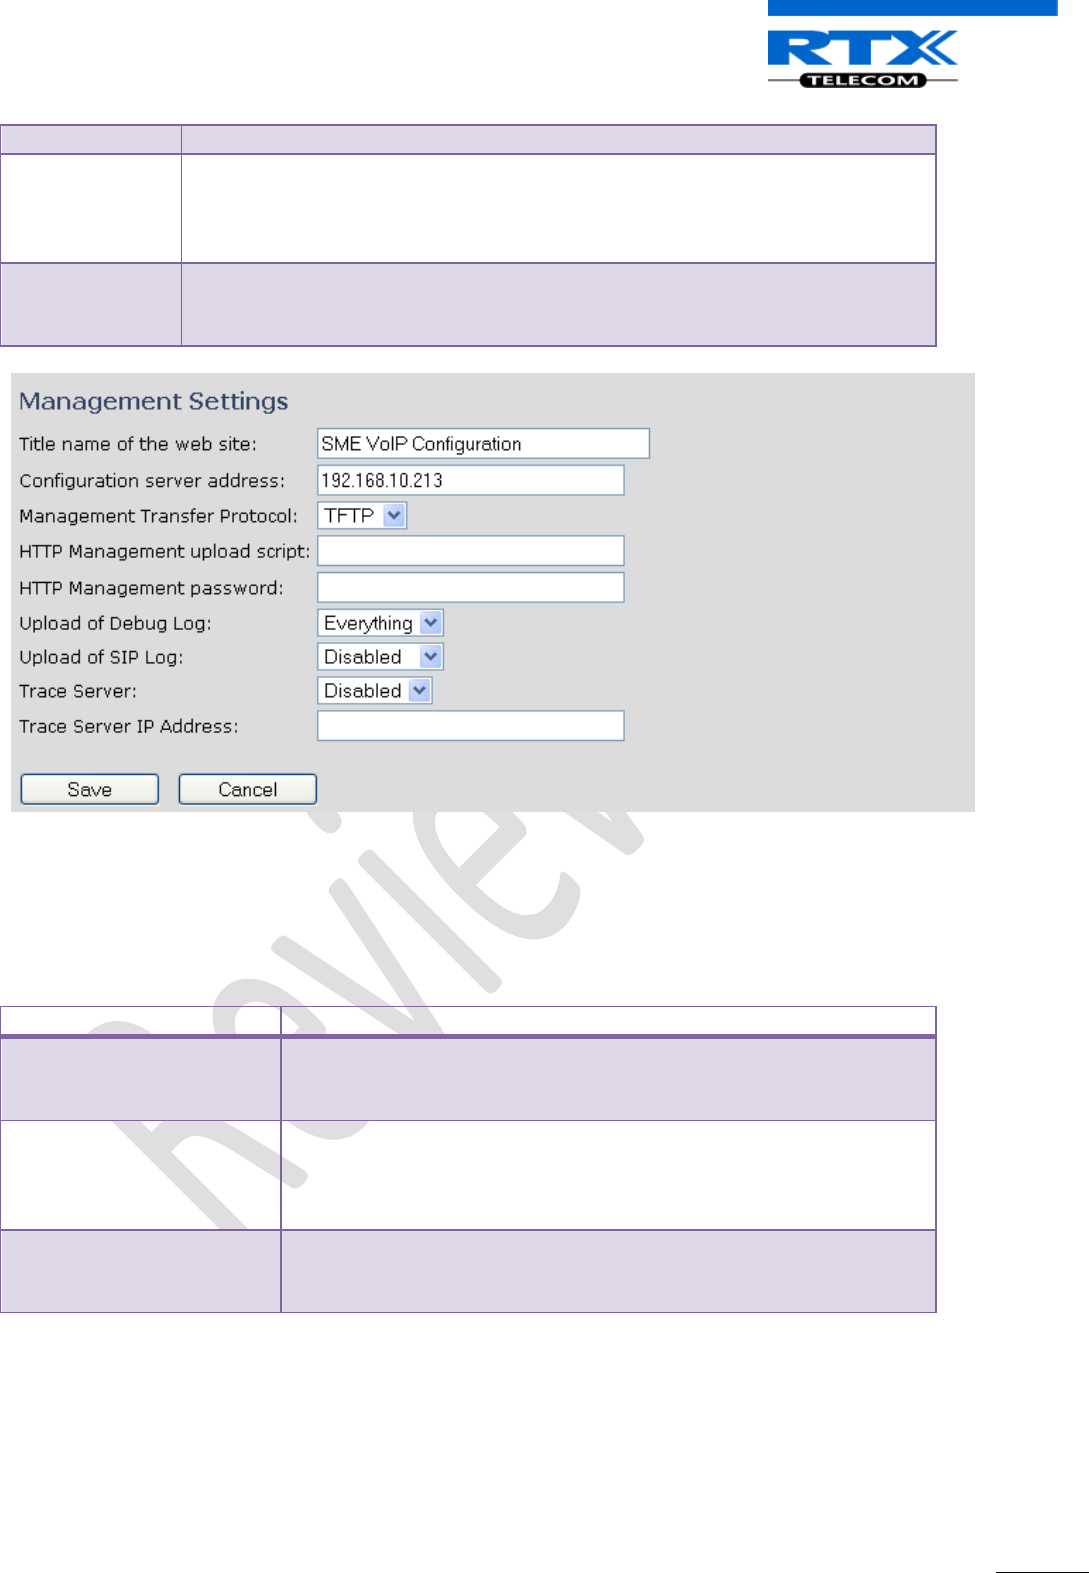Click the "Trace Server IP Address:" label

coord(129,727)
